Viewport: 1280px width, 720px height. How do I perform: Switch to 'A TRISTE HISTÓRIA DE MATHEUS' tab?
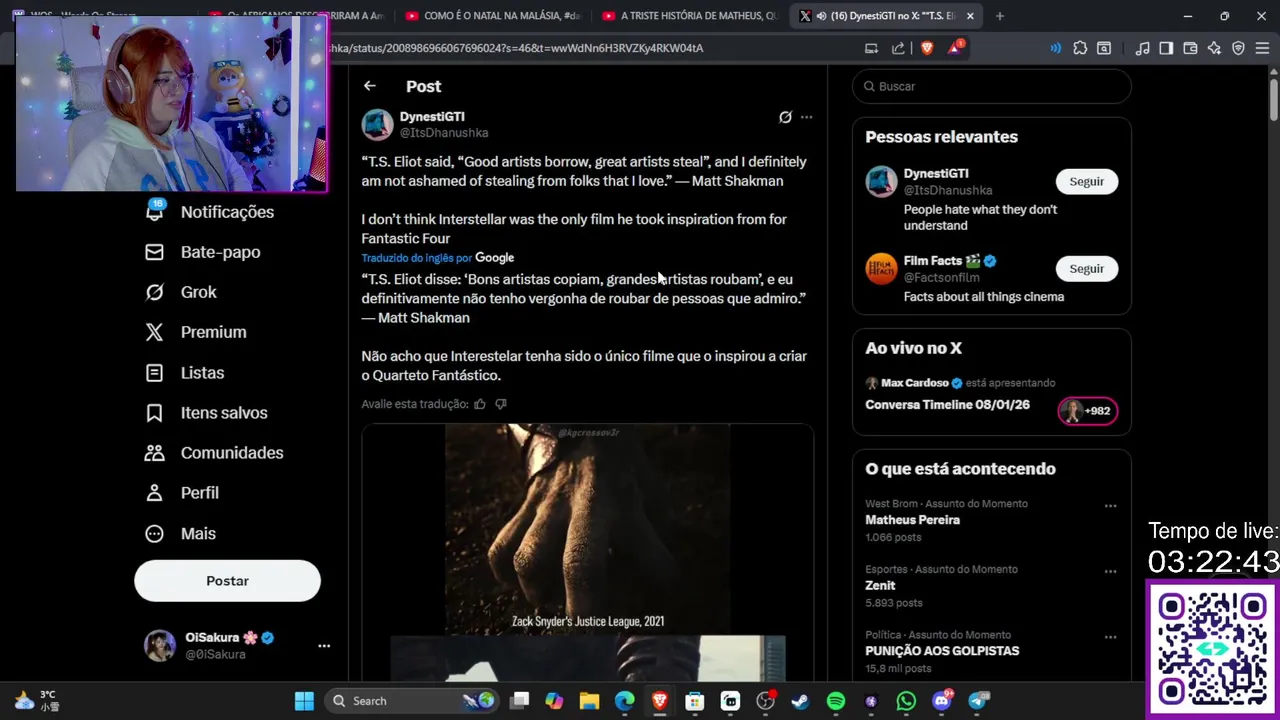coord(689,16)
